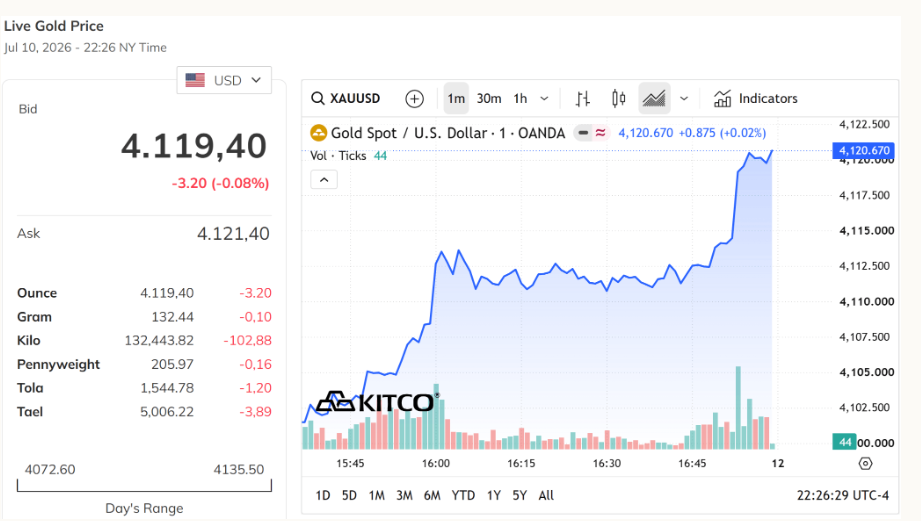Open the Indicators menu
Screen dimensions: 921x521
tap(755, 99)
